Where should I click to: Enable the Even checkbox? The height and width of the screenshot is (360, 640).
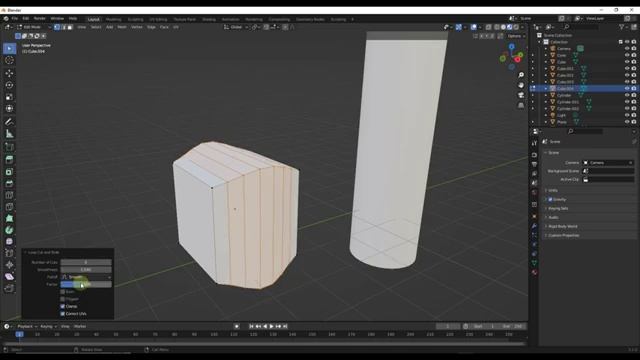62,292
